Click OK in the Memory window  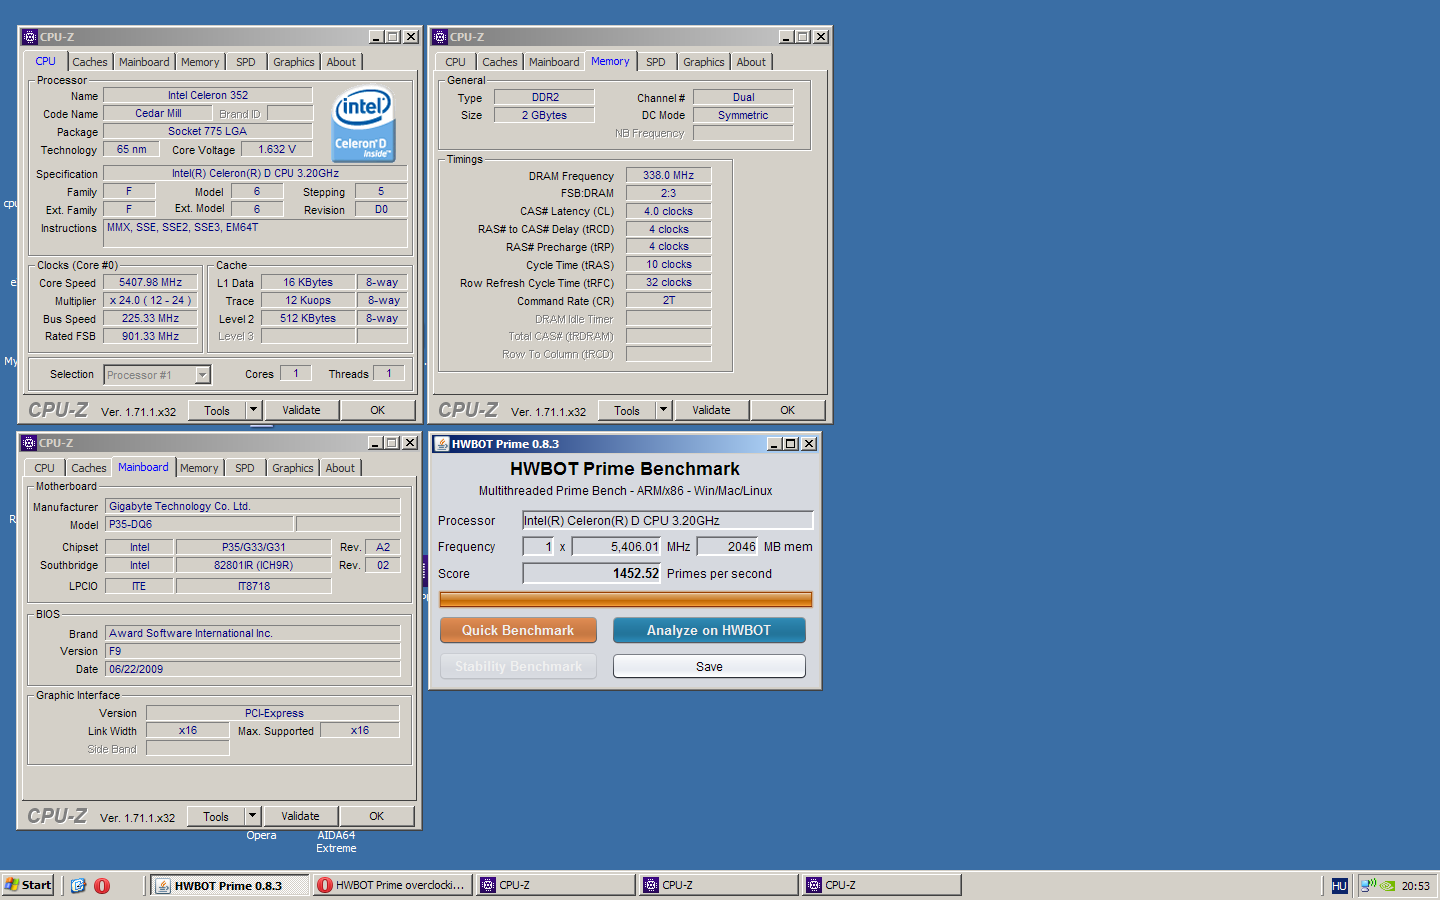pos(788,410)
